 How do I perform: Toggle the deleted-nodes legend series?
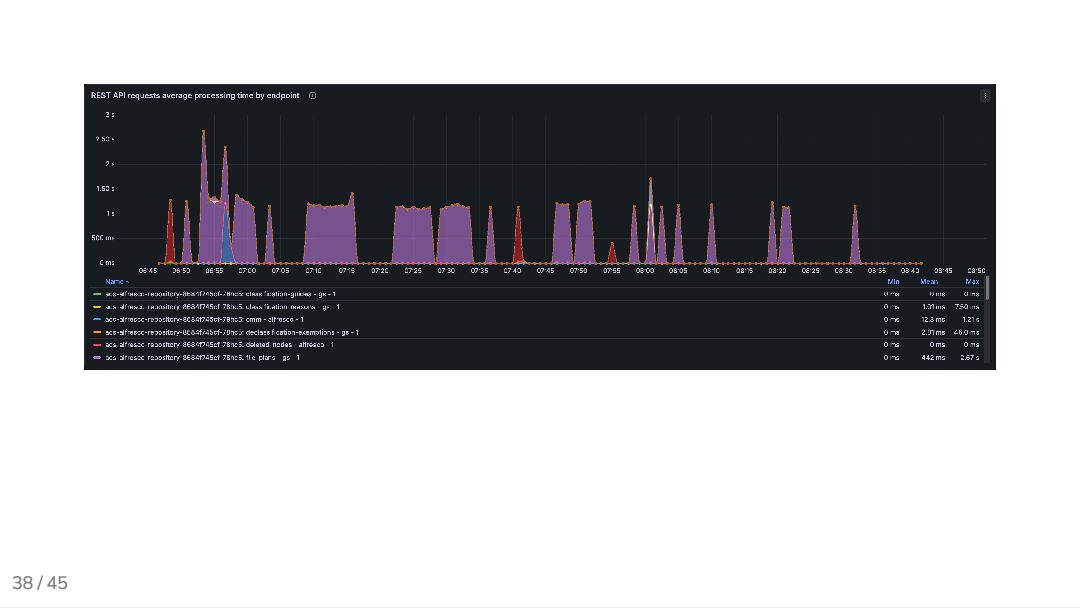click(x=220, y=345)
